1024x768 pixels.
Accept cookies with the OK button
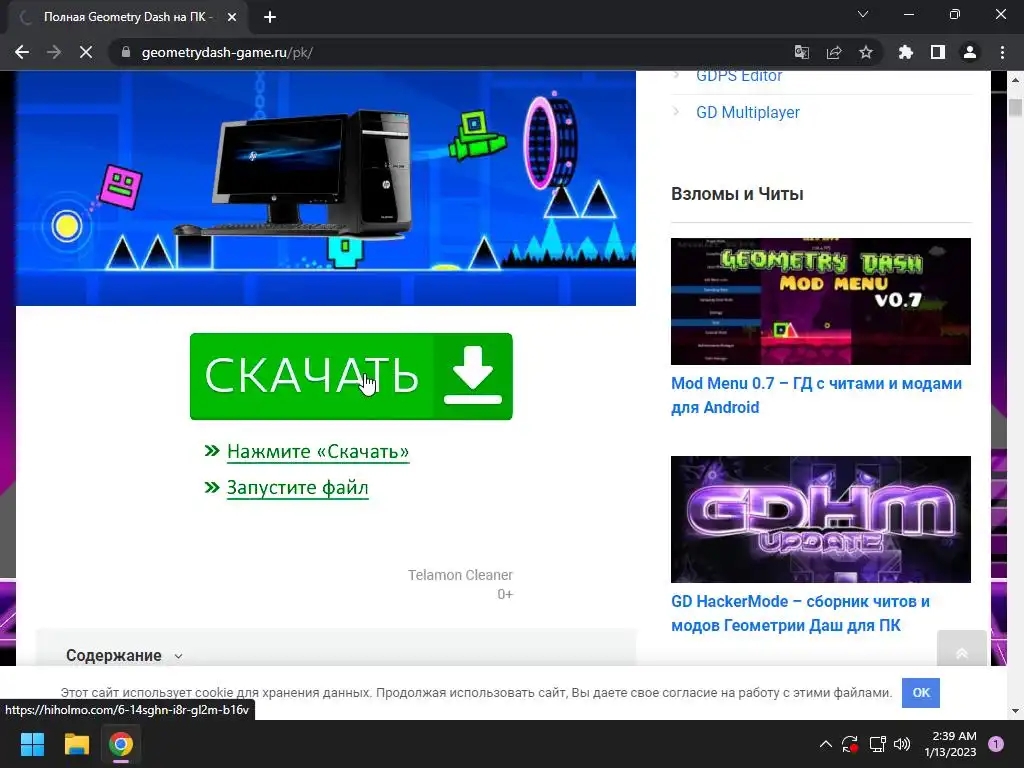click(x=921, y=692)
